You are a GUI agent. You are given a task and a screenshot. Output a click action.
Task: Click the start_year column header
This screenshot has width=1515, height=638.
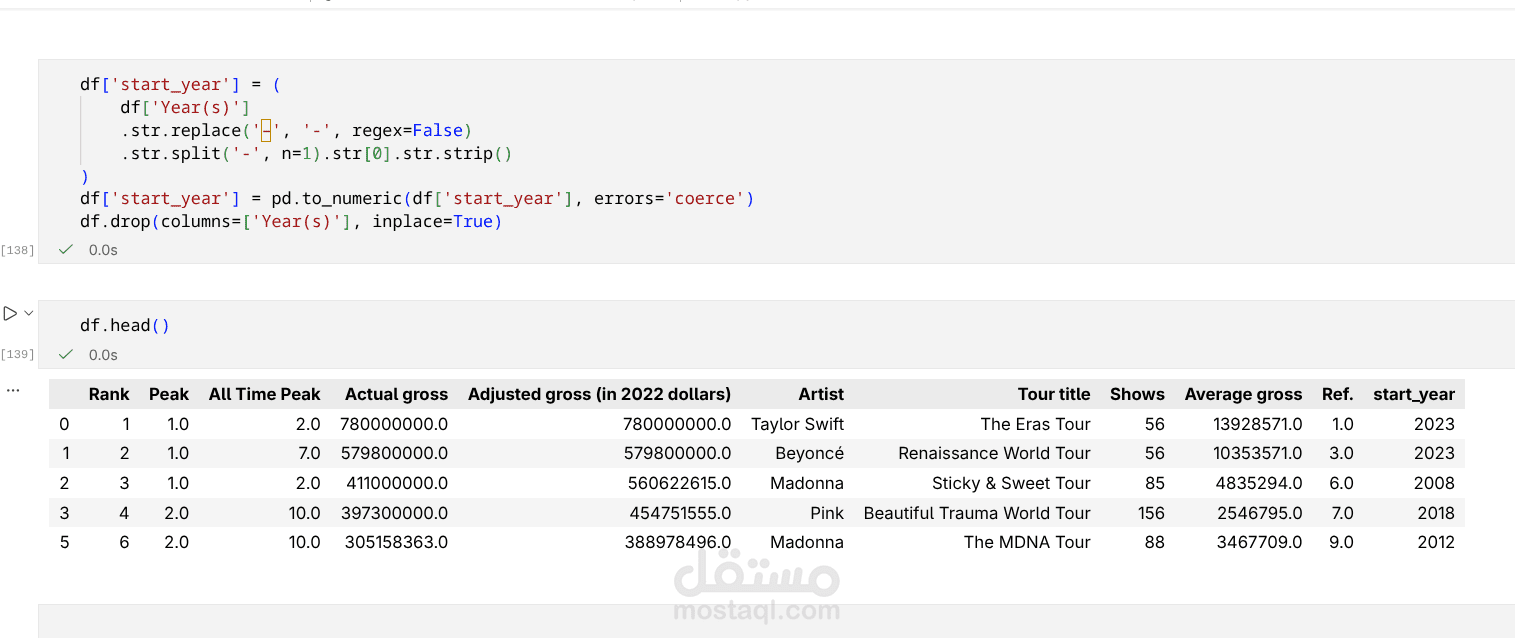point(1413,394)
